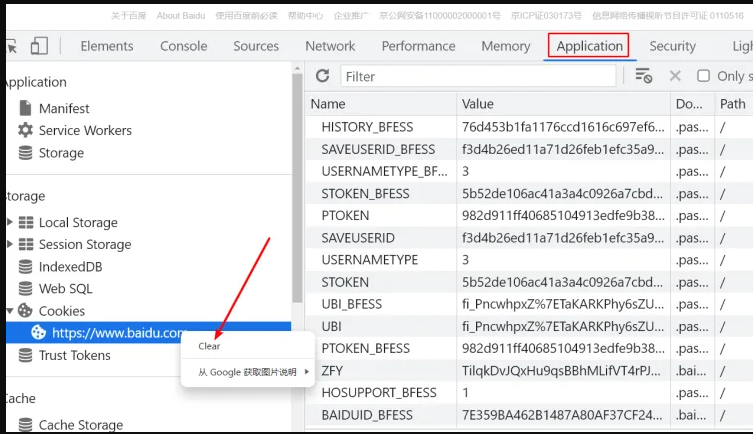
Task: Expand the Local Storage tree node
Action: [10, 222]
